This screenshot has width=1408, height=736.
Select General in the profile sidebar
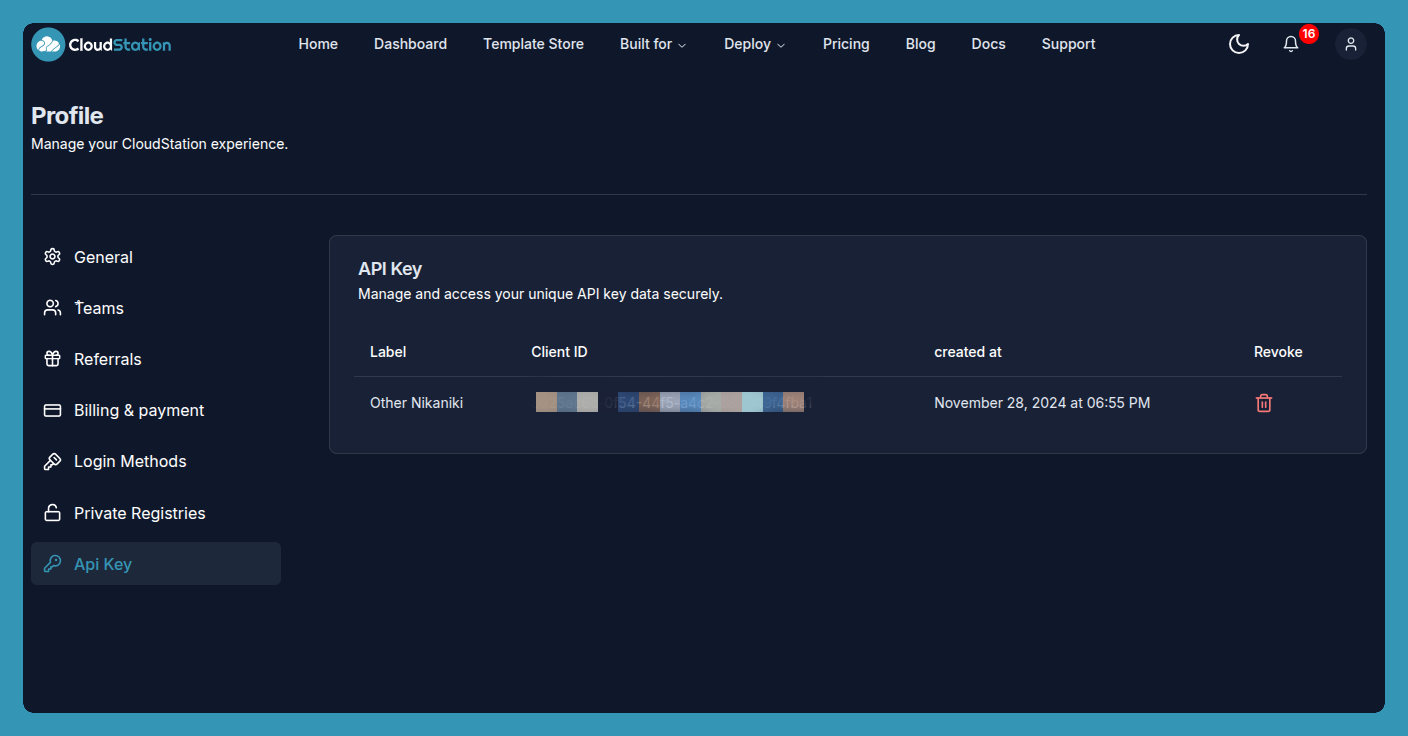pos(156,257)
